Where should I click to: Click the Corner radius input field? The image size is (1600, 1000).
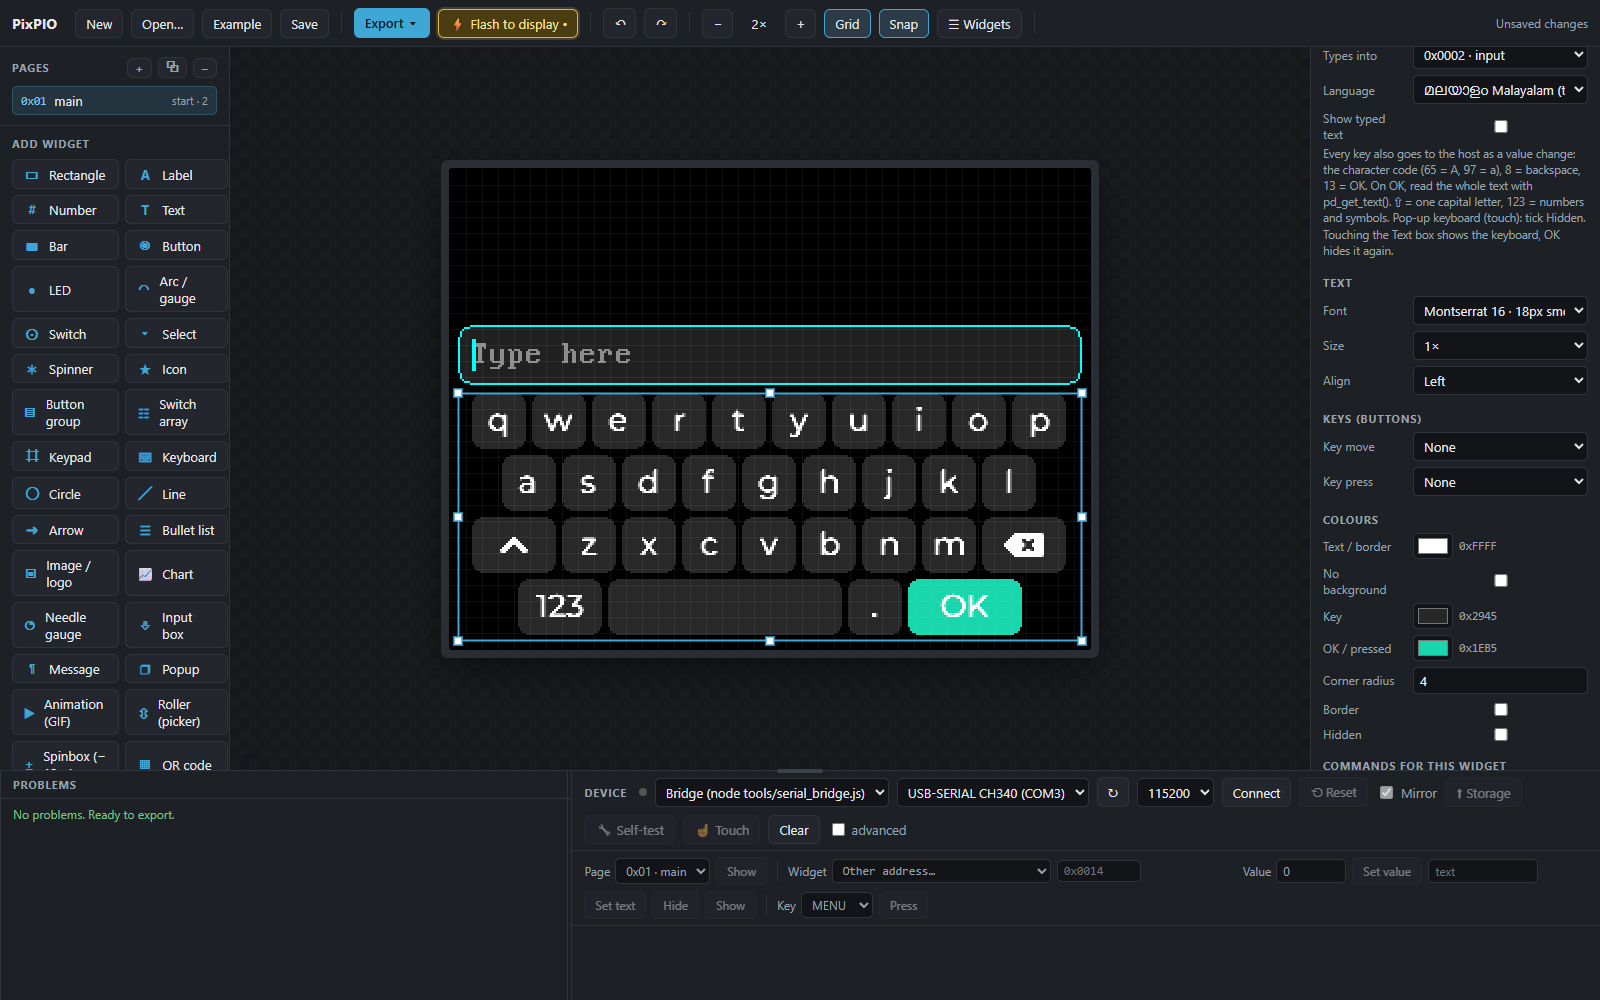pyautogui.click(x=1500, y=681)
